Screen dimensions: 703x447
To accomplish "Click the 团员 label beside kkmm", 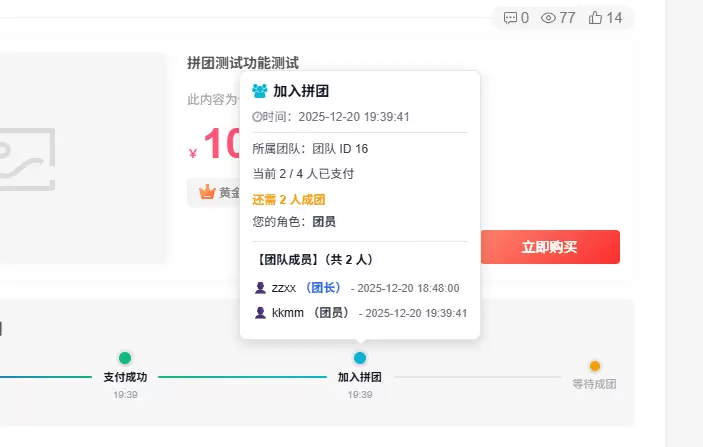I will 331,312.
